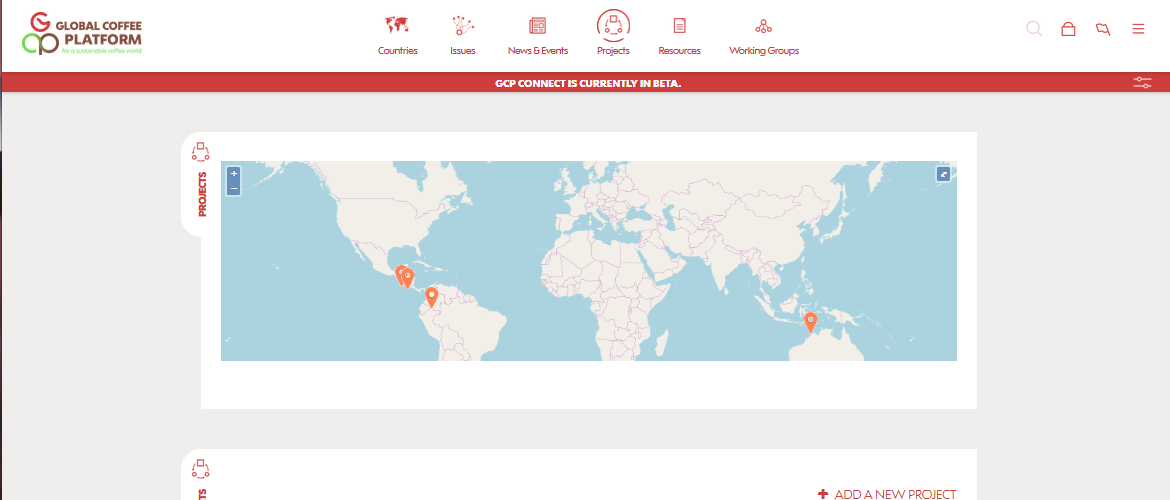This screenshot has width=1170, height=500.
Task: Go to Projects menu label
Action: click(613, 51)
